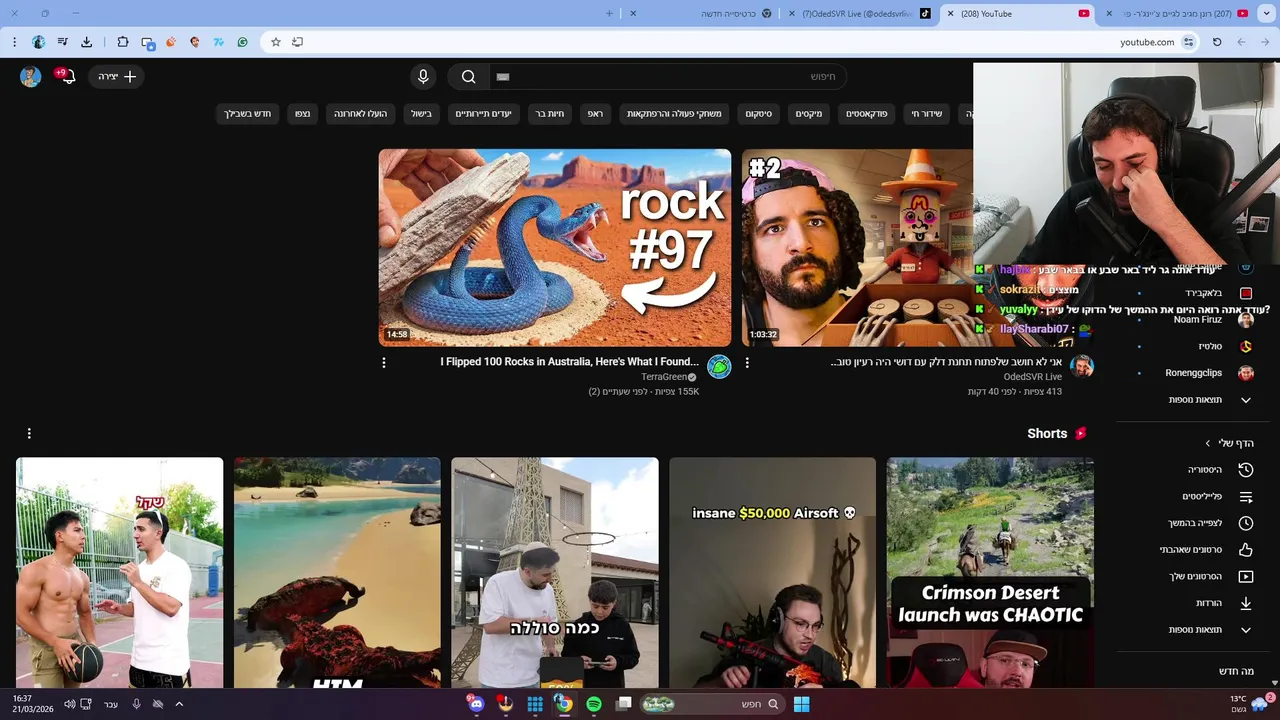The image size is (1280, 720).
Task: Select the 'פודקאסטים' filter chip
Action: coord(867,114)
